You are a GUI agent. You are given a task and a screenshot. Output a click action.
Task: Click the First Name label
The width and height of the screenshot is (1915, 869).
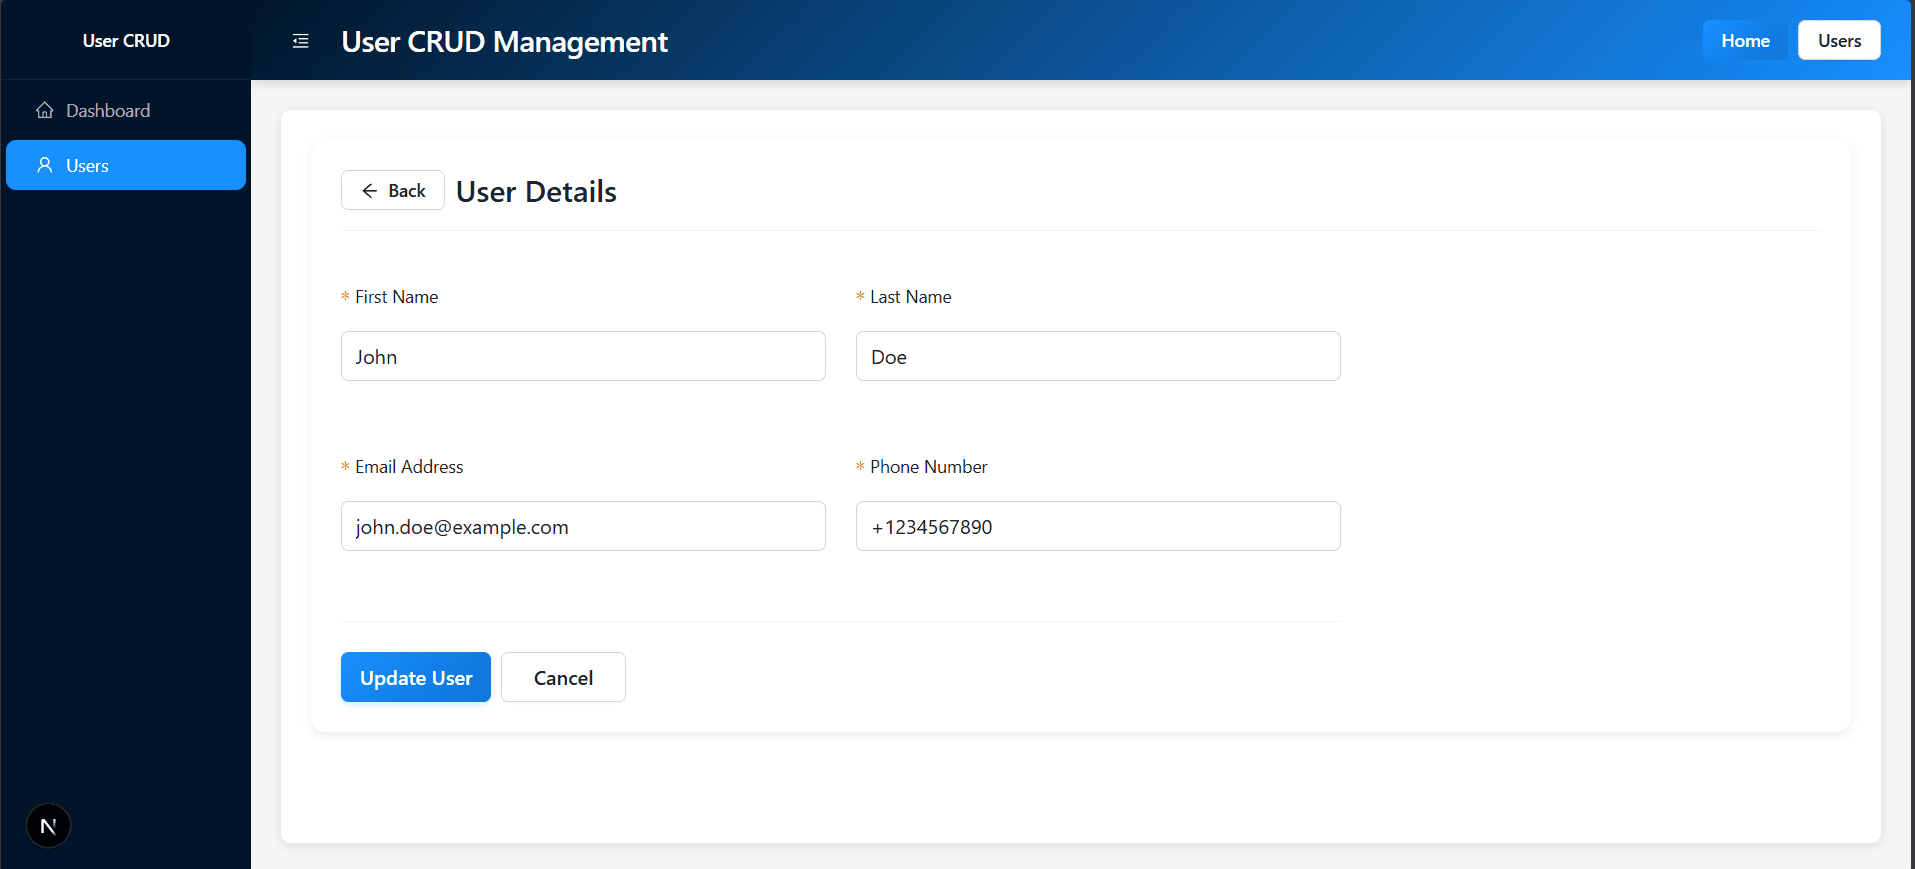(396, 297)
